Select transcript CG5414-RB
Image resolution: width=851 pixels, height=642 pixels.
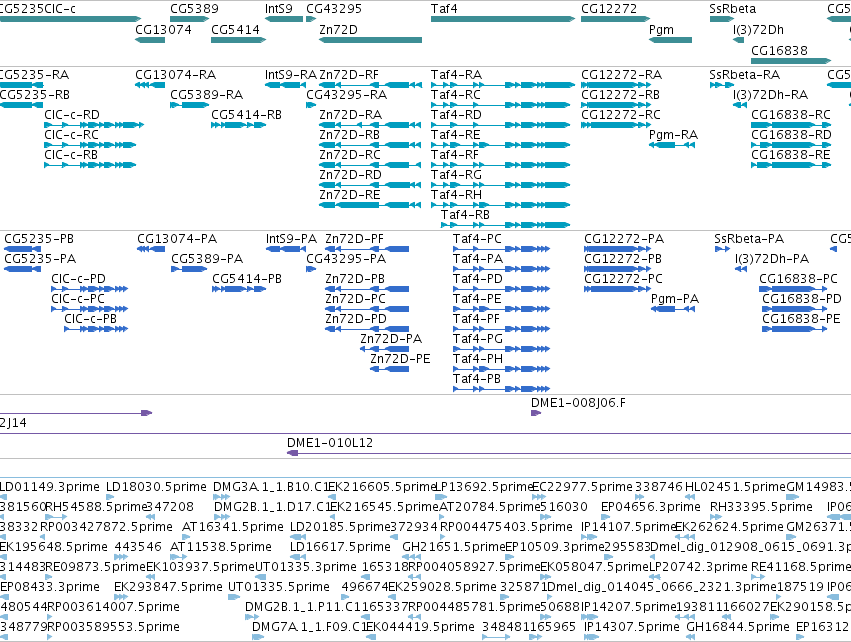point(246,115)
